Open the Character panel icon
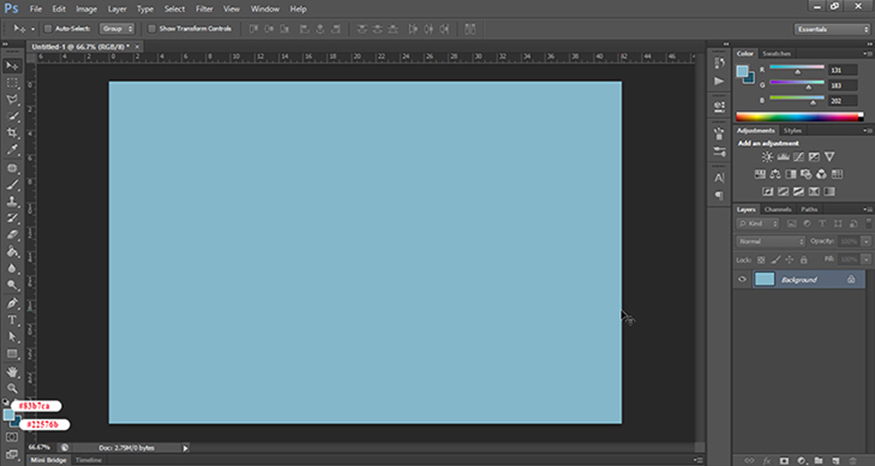Viewport: 875px width, 466px height. click(x=719, y=177)
